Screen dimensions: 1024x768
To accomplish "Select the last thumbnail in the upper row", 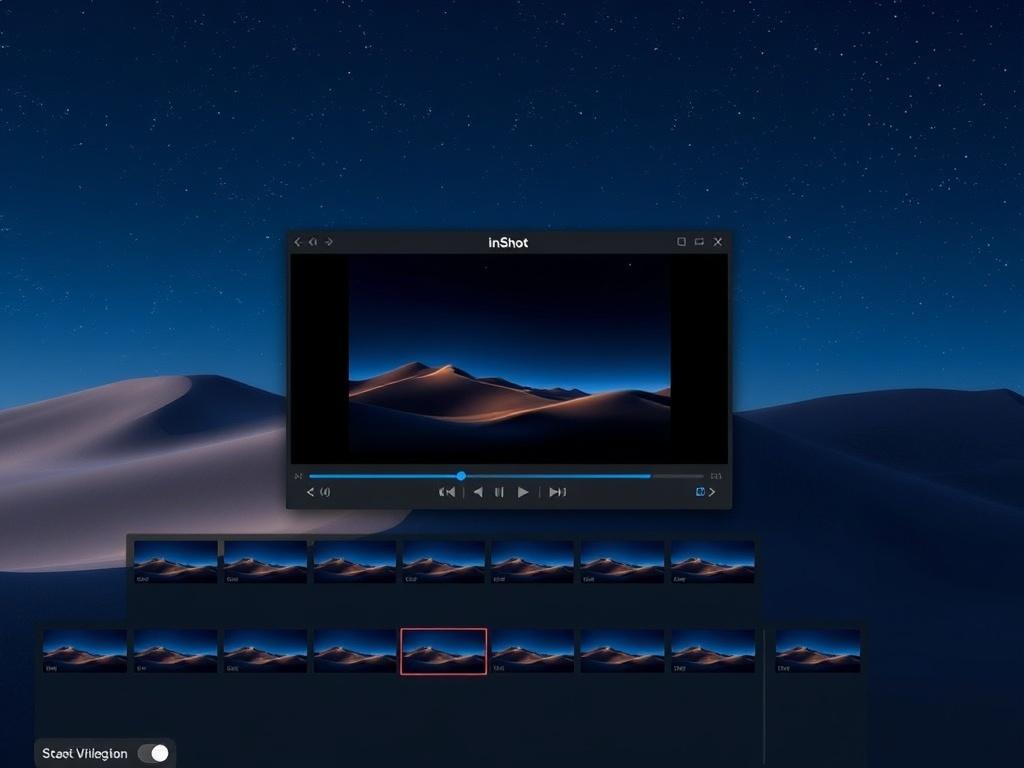I will (x=712, y=561).
